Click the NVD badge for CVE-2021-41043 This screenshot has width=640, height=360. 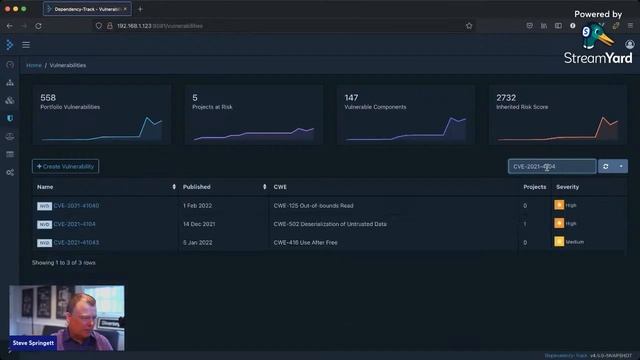click(x=44, y=243)
